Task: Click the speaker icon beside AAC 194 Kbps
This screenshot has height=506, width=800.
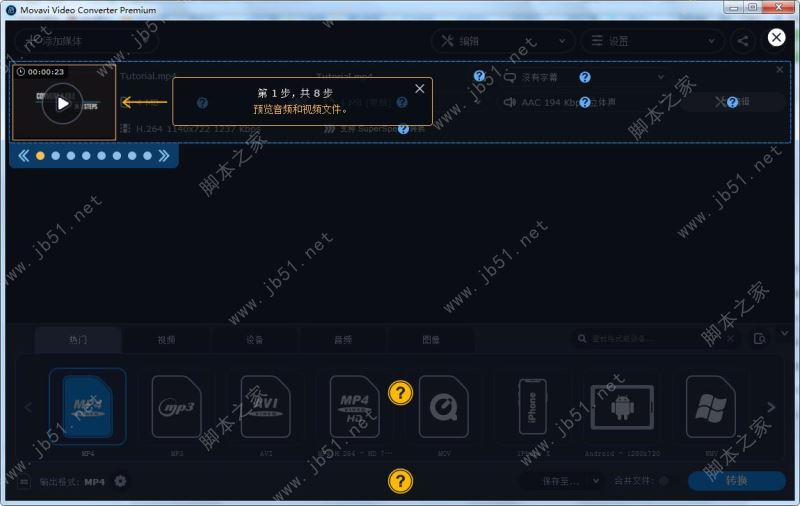Action: pos(510,102)
